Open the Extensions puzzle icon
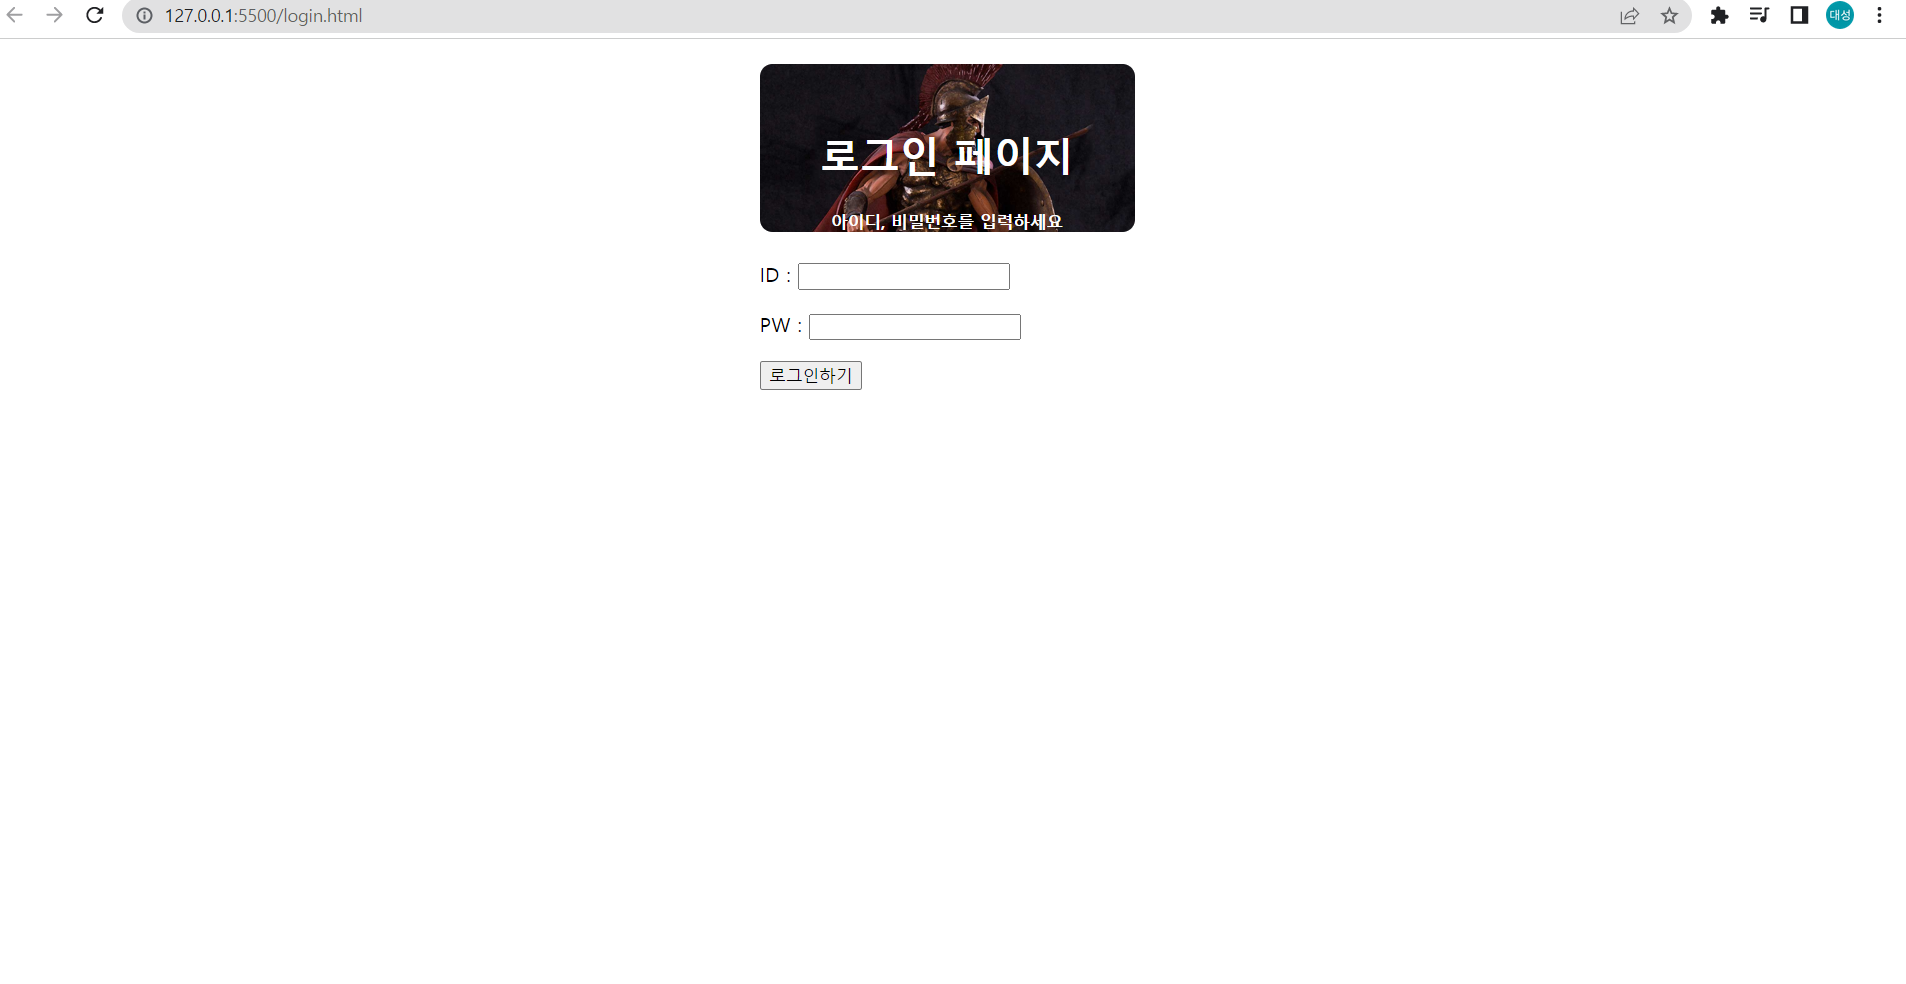Viewport: 1906px width, 984px height. [x=1720, y=16]
